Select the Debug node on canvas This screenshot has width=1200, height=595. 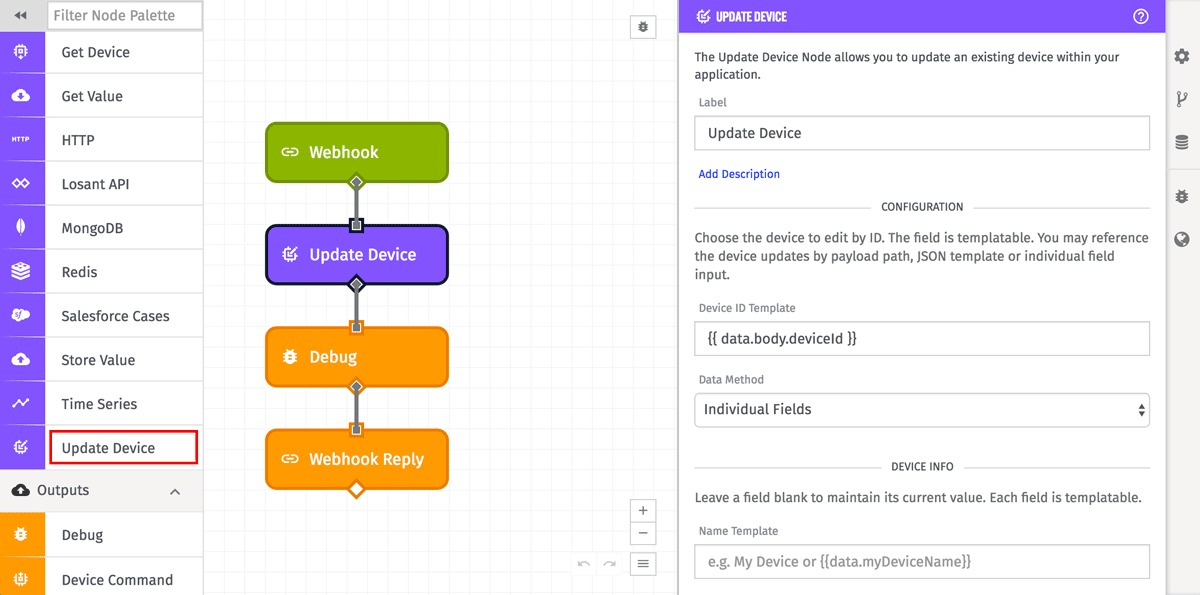click(x=357, y=357)
